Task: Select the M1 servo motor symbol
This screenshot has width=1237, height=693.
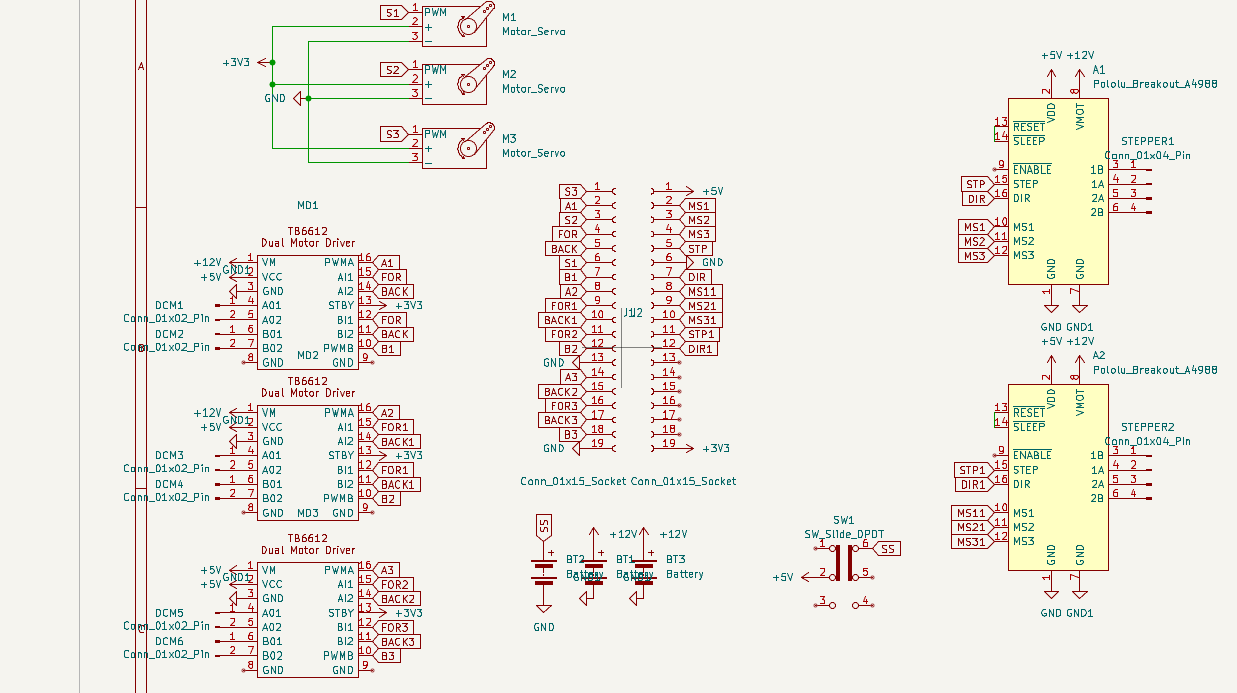Action: [x=460, y=22]
